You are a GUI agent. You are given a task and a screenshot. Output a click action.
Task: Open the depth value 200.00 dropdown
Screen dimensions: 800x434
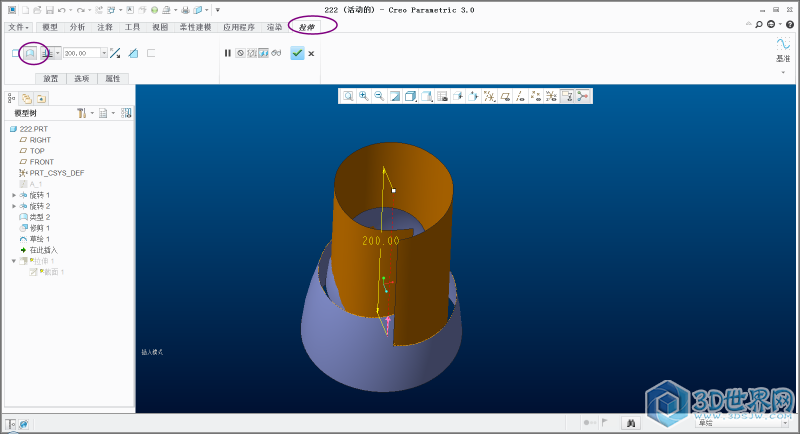105,53
